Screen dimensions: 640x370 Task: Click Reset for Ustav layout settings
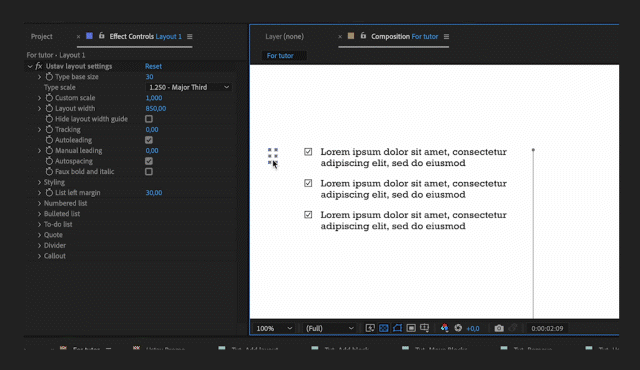[x=153, y=66]
